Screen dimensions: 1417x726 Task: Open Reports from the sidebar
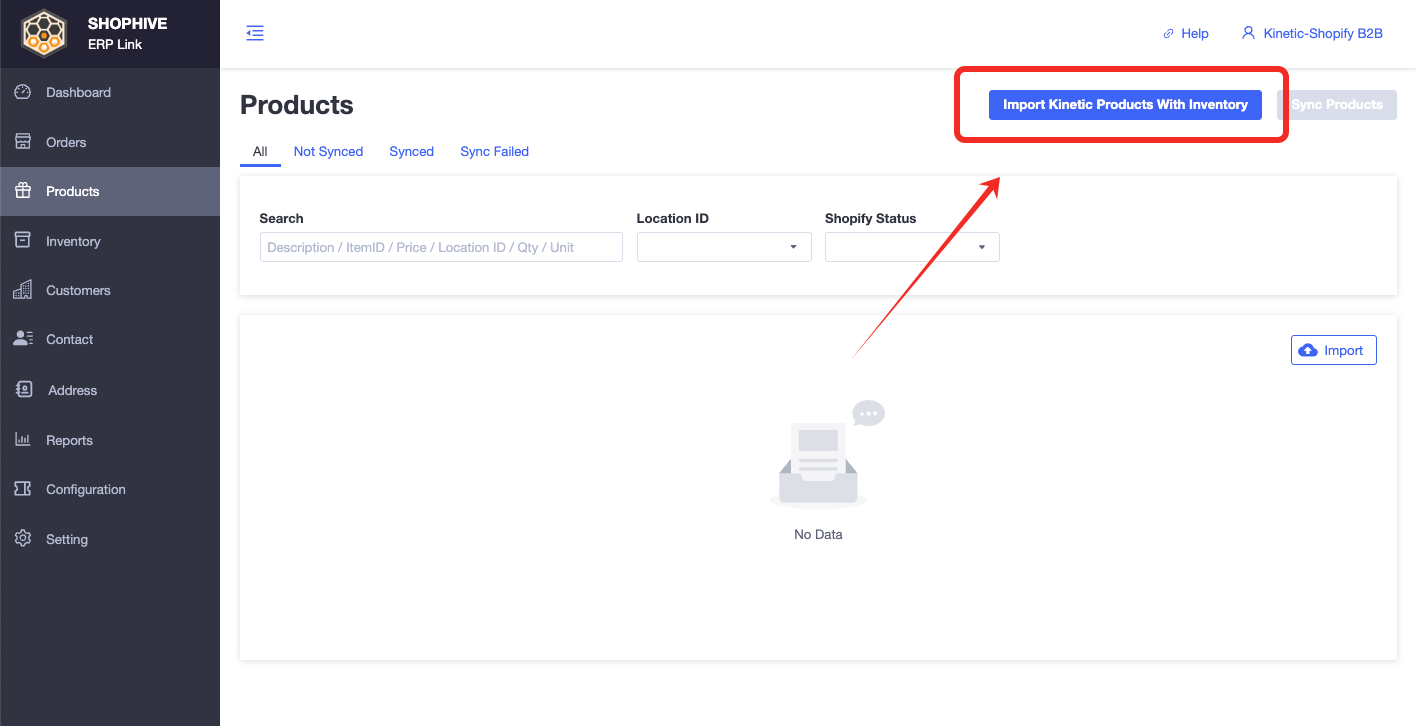[x=110, y=440]
